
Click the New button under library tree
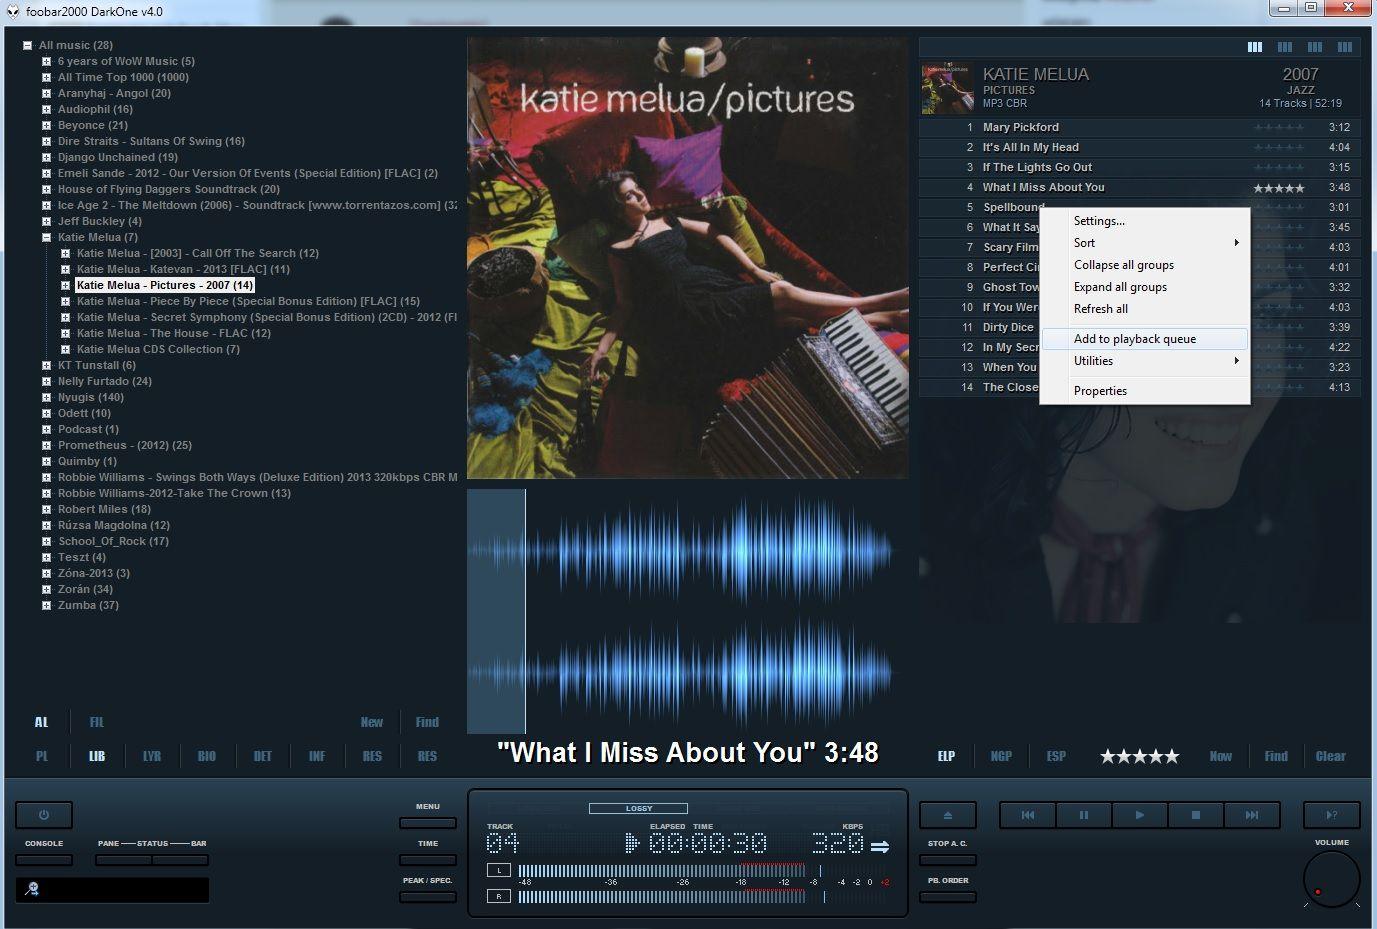(x=372, y=722)
